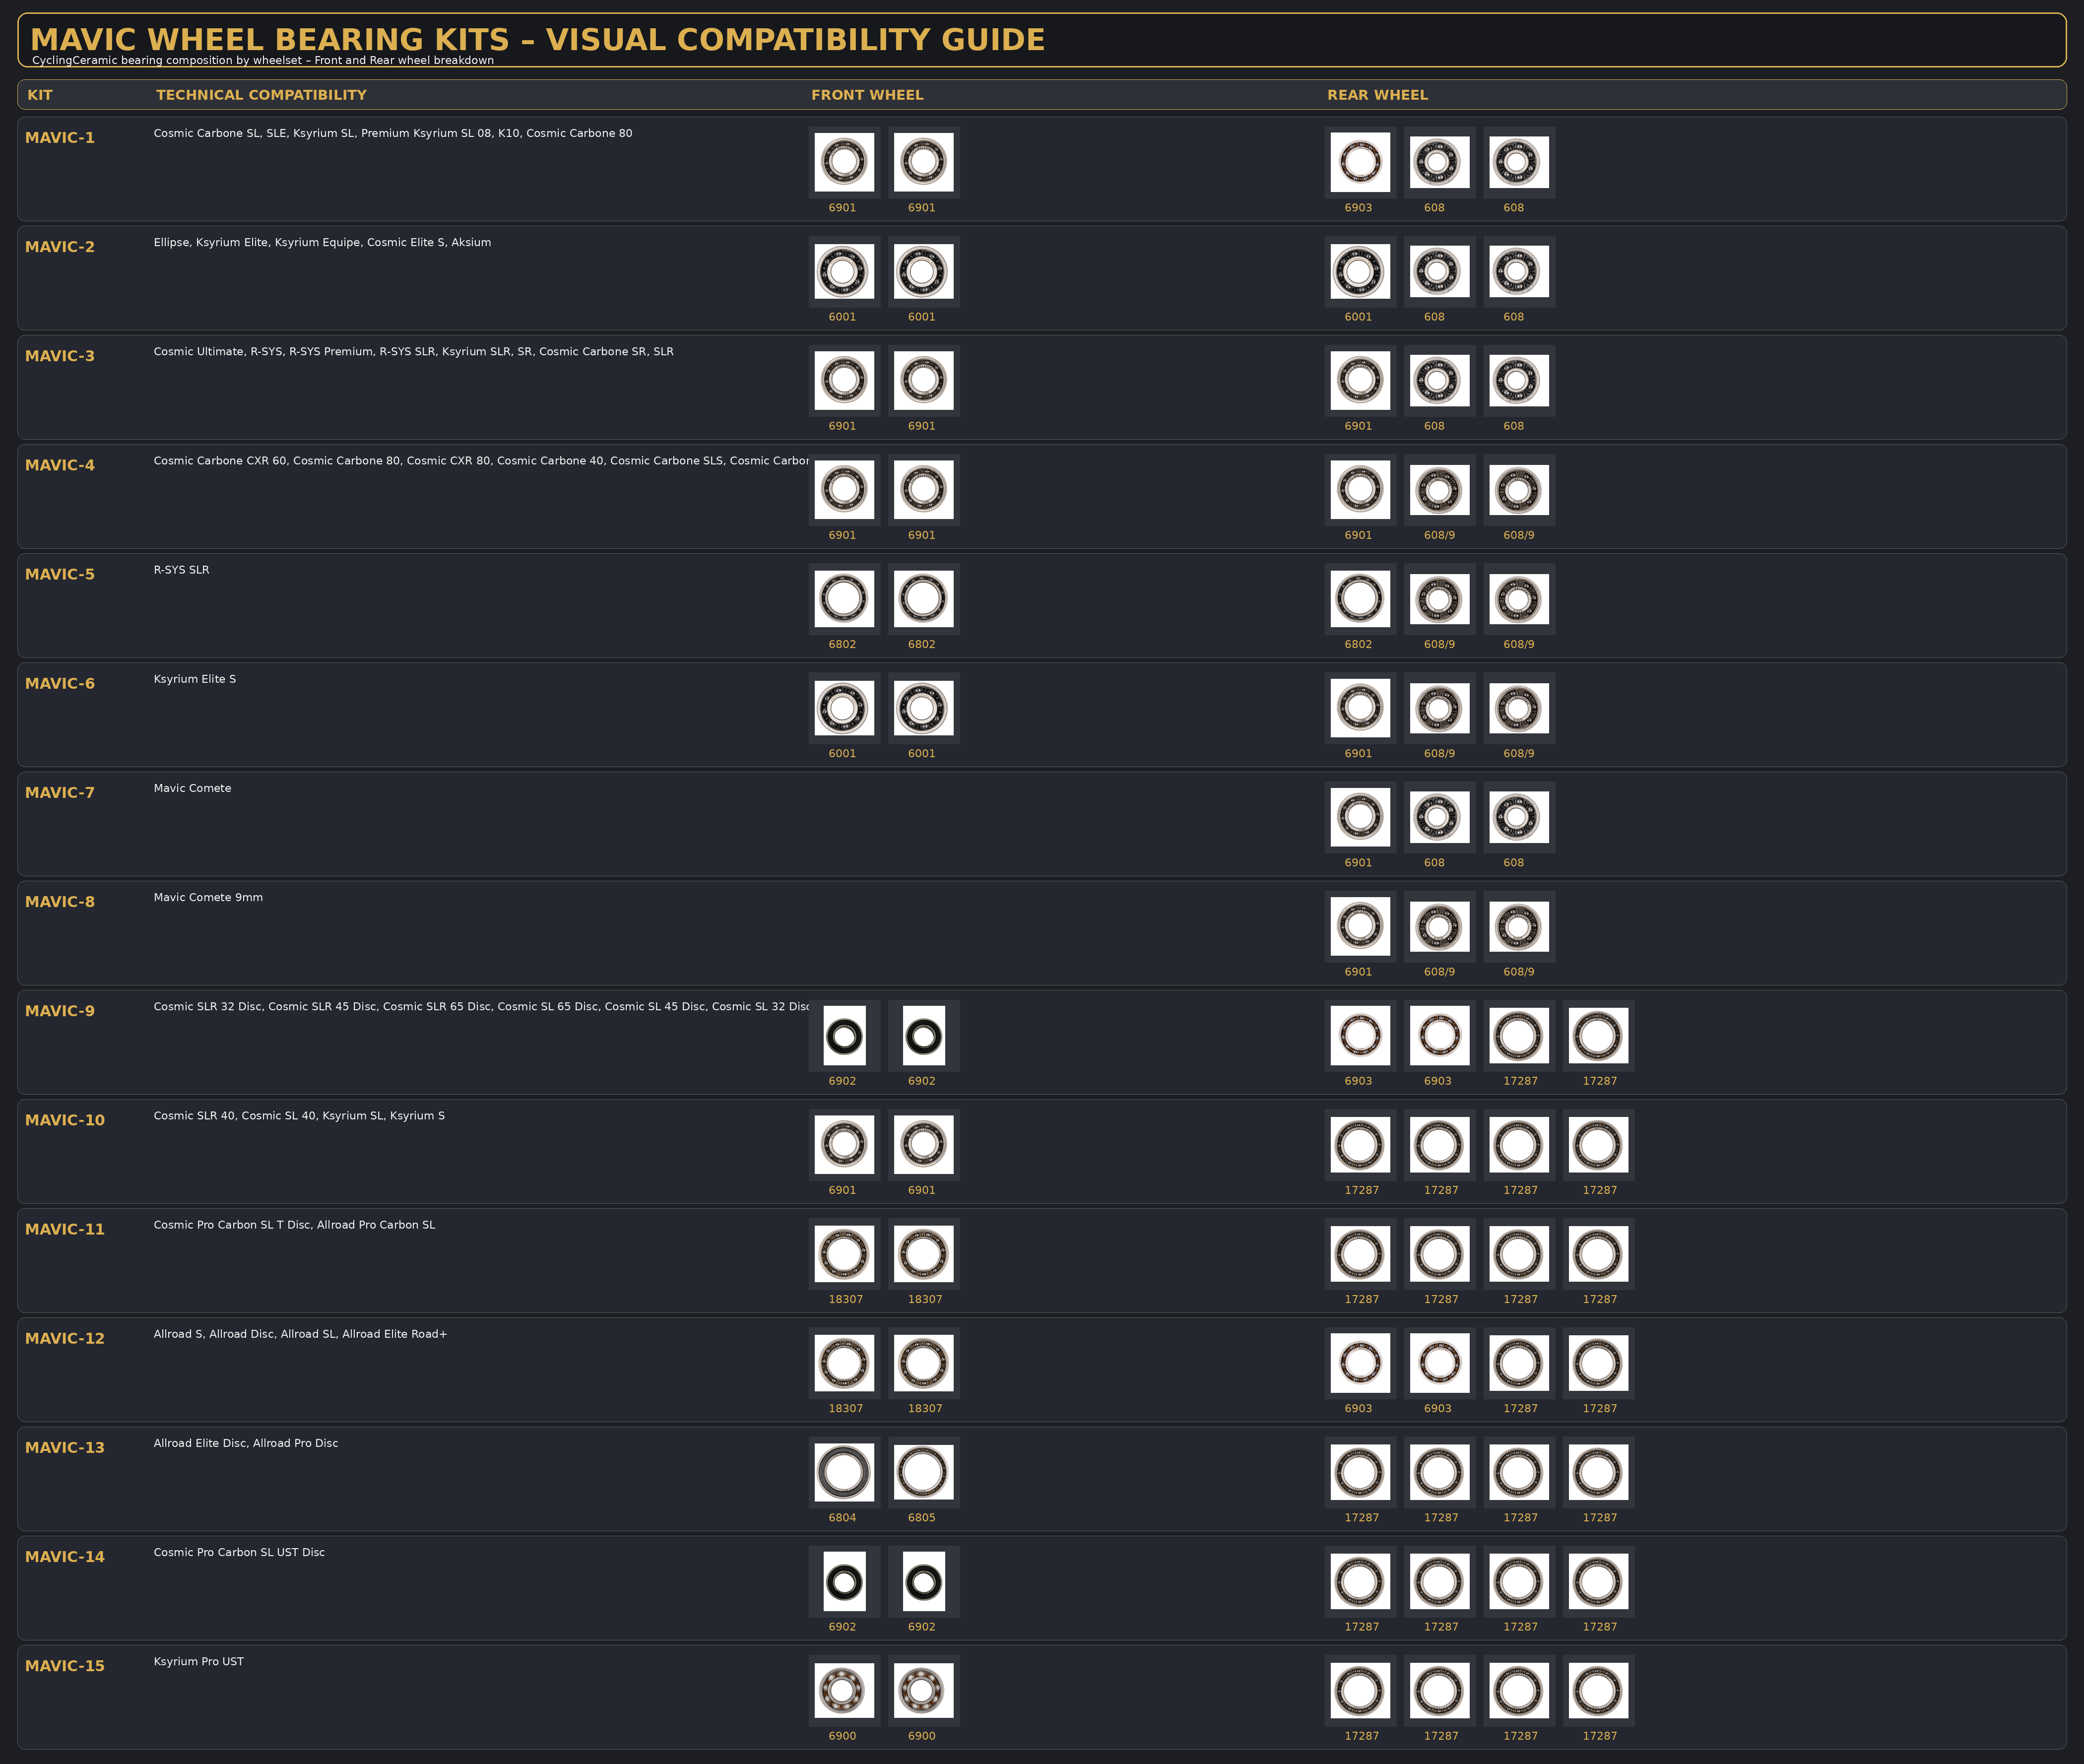Viewport: 2084px width, 1764px height.
Task: Select the MAVIC-6 kit label
Action: pyautogui.click(x=60, y=683)
